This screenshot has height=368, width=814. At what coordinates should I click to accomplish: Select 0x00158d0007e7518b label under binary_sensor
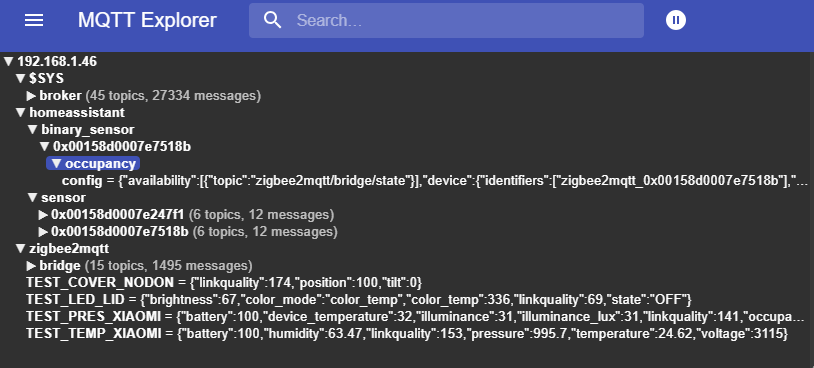point(122,147)
